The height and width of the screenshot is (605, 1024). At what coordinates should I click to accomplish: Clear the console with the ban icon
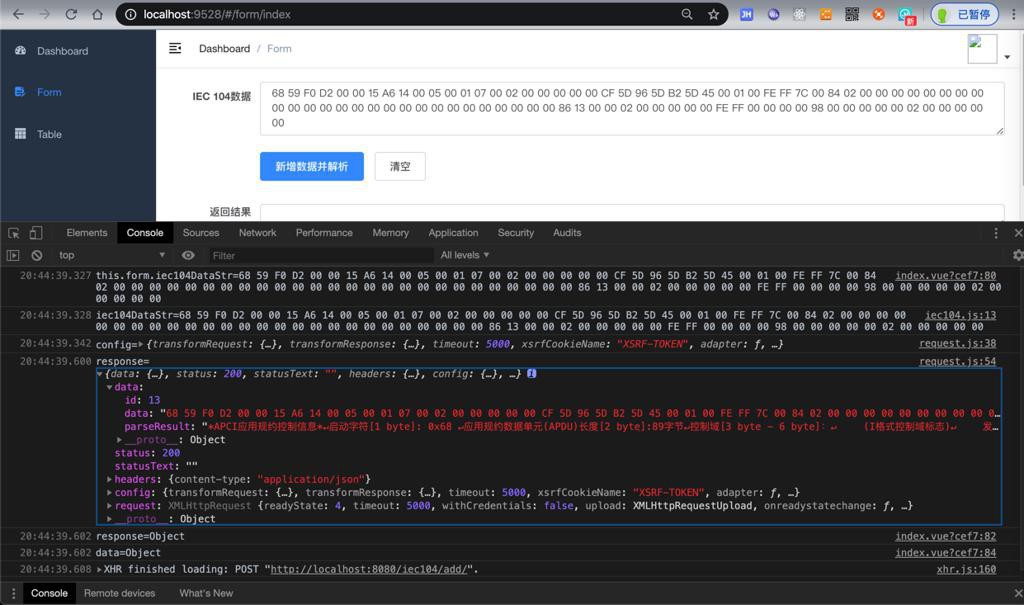coord(37,255)
